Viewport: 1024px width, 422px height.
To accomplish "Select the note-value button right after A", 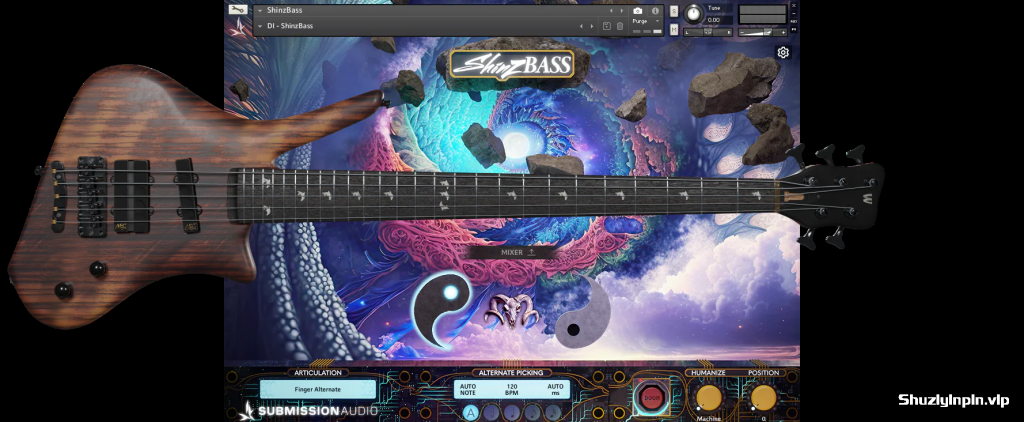I will 491,412.
